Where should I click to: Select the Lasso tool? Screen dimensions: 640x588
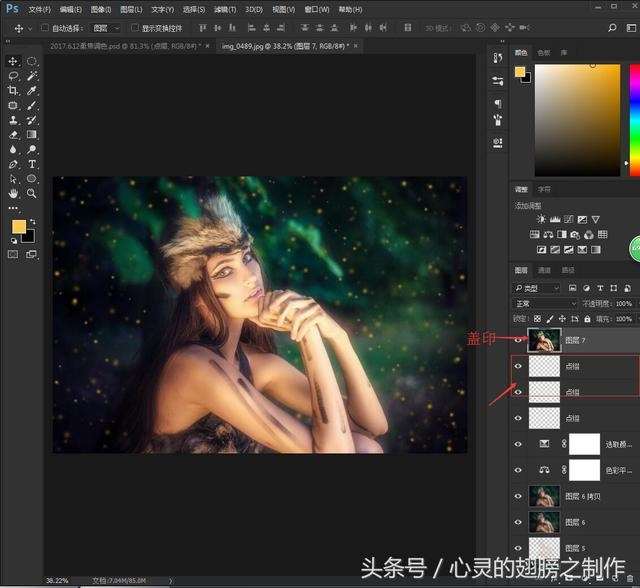[x=13, y=76]
